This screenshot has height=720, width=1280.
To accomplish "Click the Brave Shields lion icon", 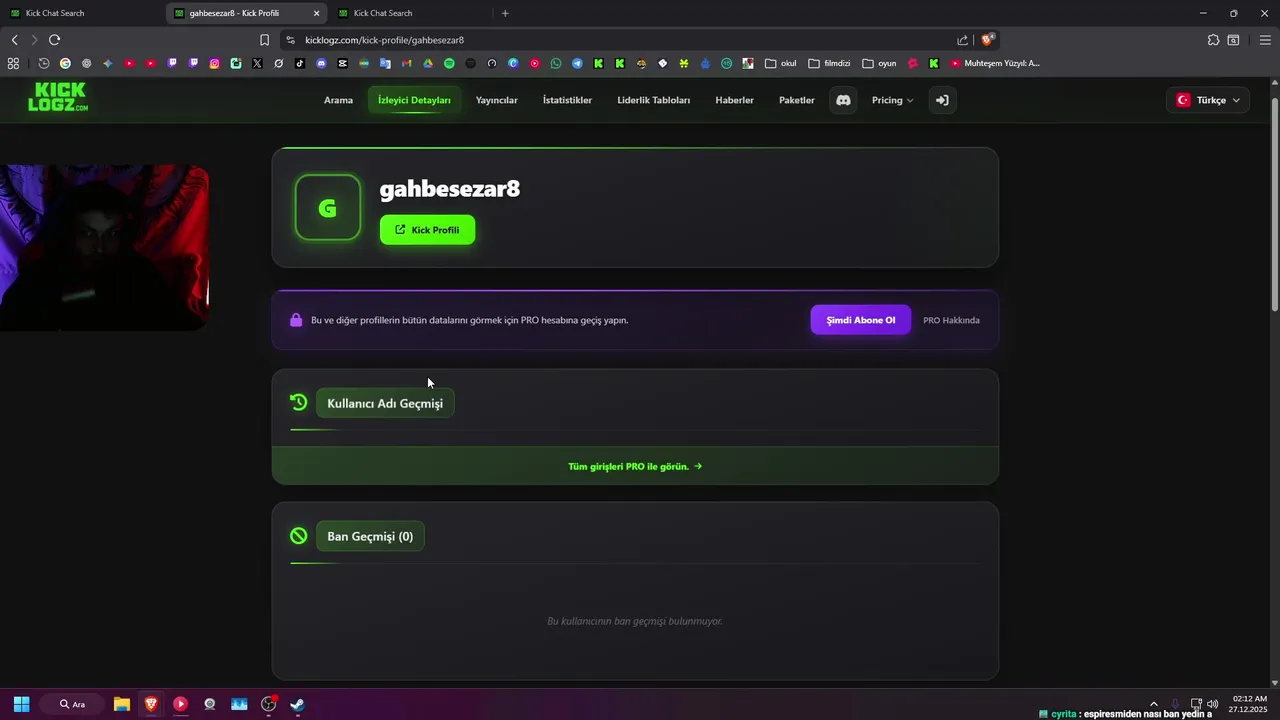I will 987,40.
